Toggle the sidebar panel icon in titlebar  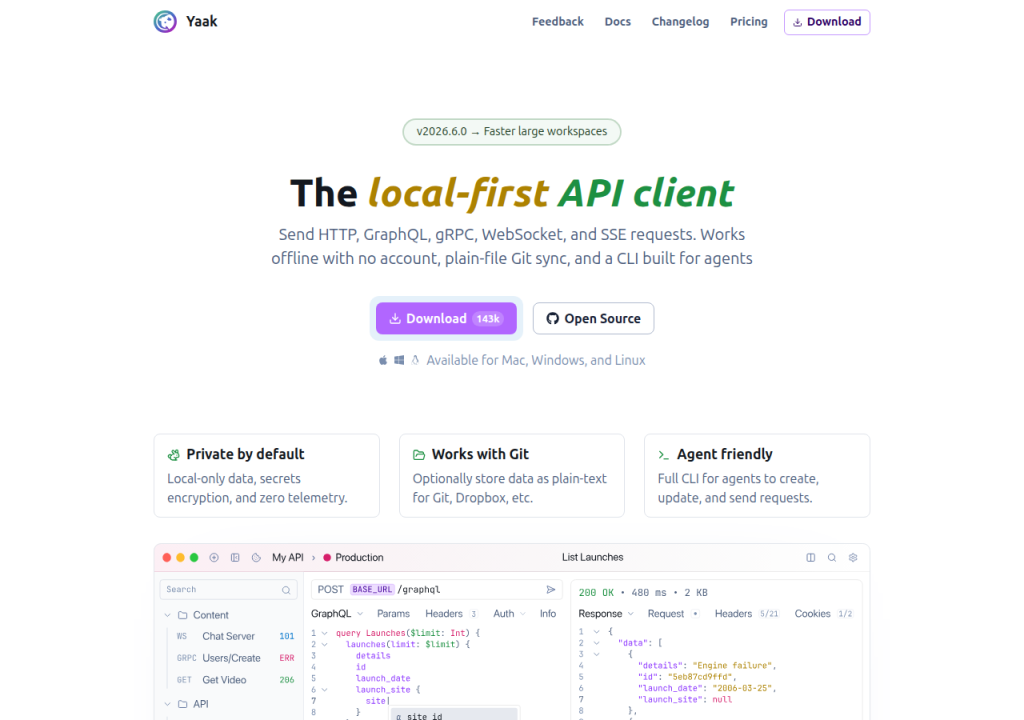pos(235,557)
